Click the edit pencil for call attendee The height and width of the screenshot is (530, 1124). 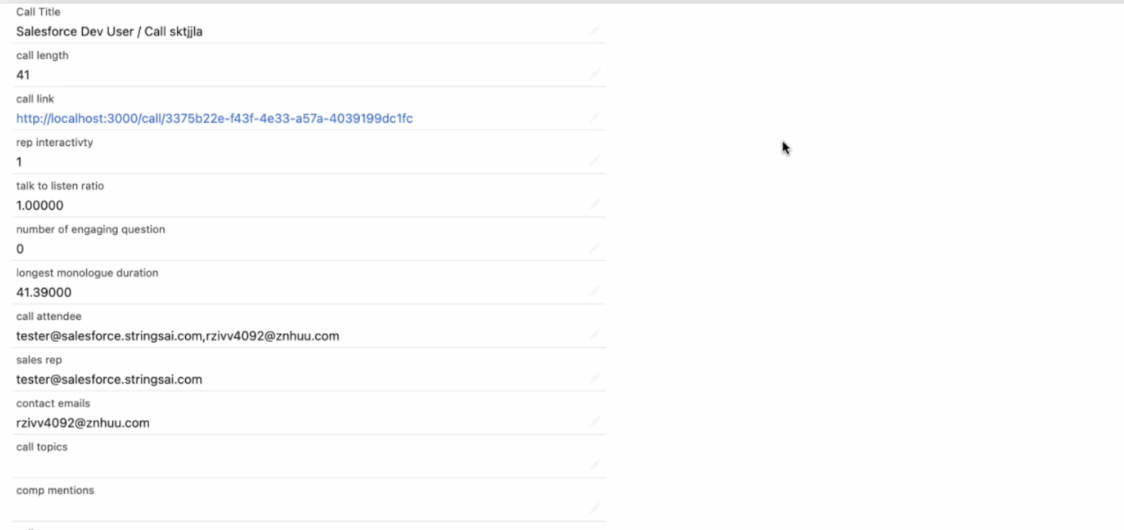(594, 335)
